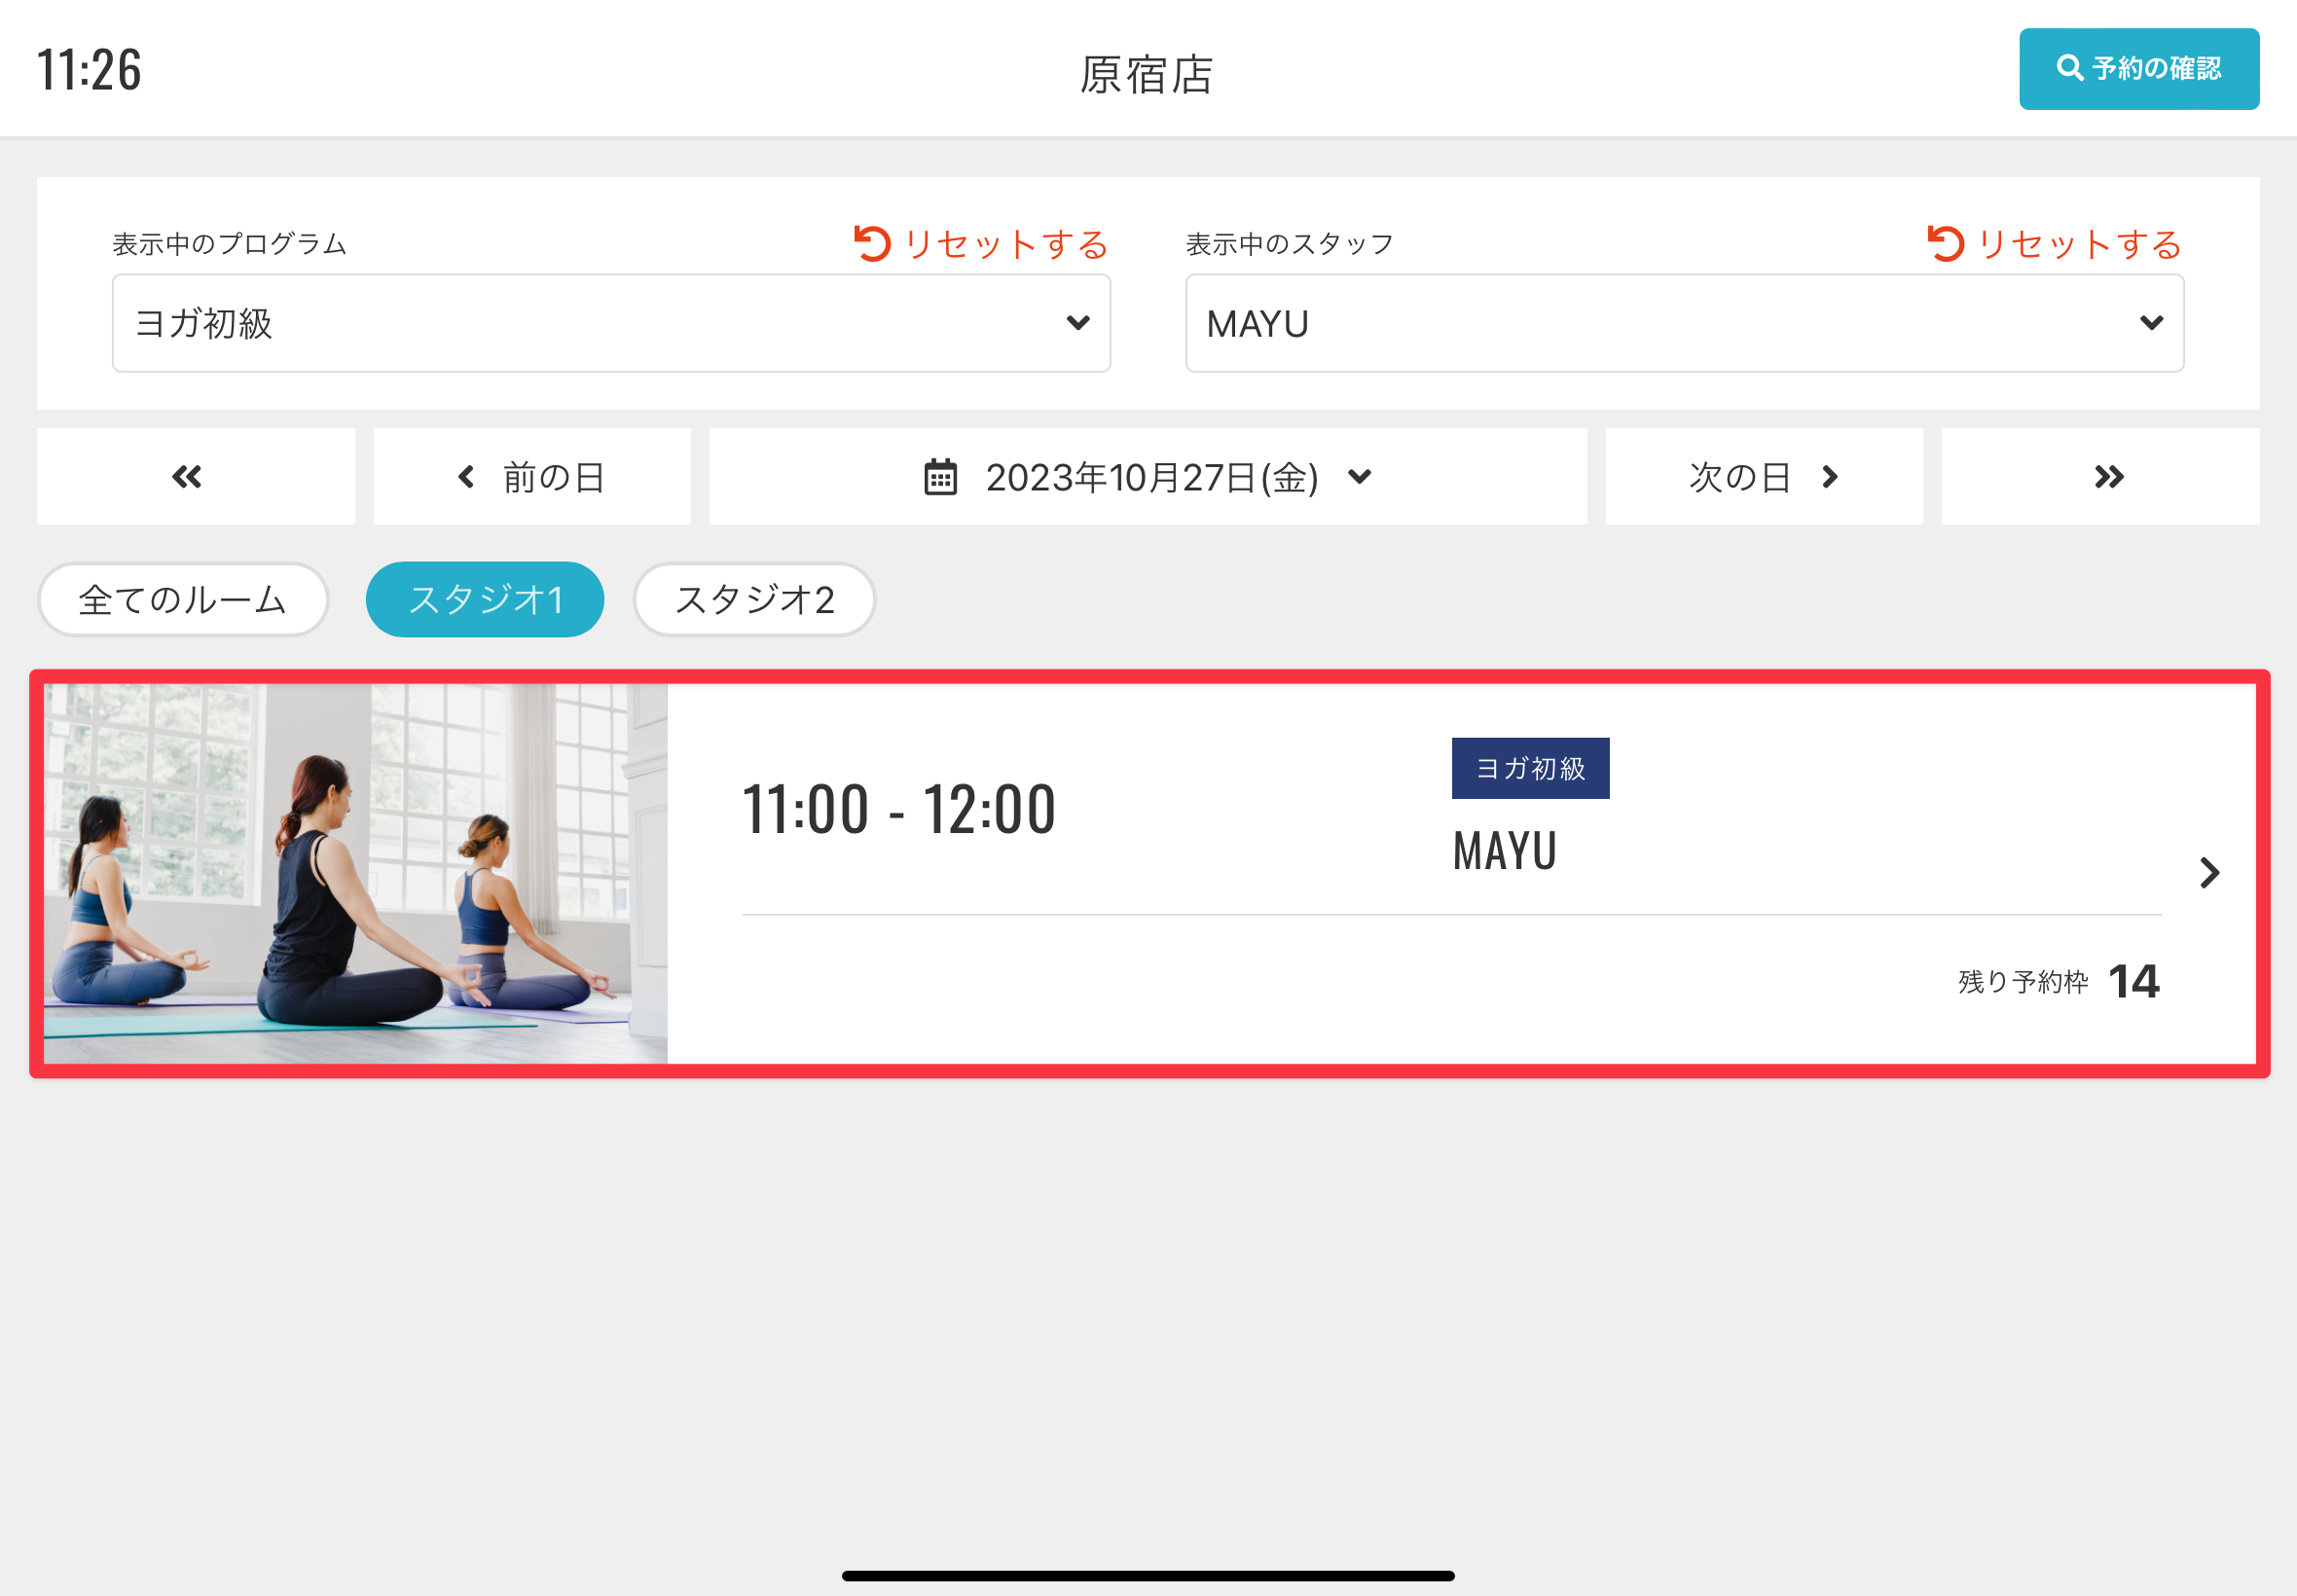Click the calendar icon beside the date

tap(939, 477)
